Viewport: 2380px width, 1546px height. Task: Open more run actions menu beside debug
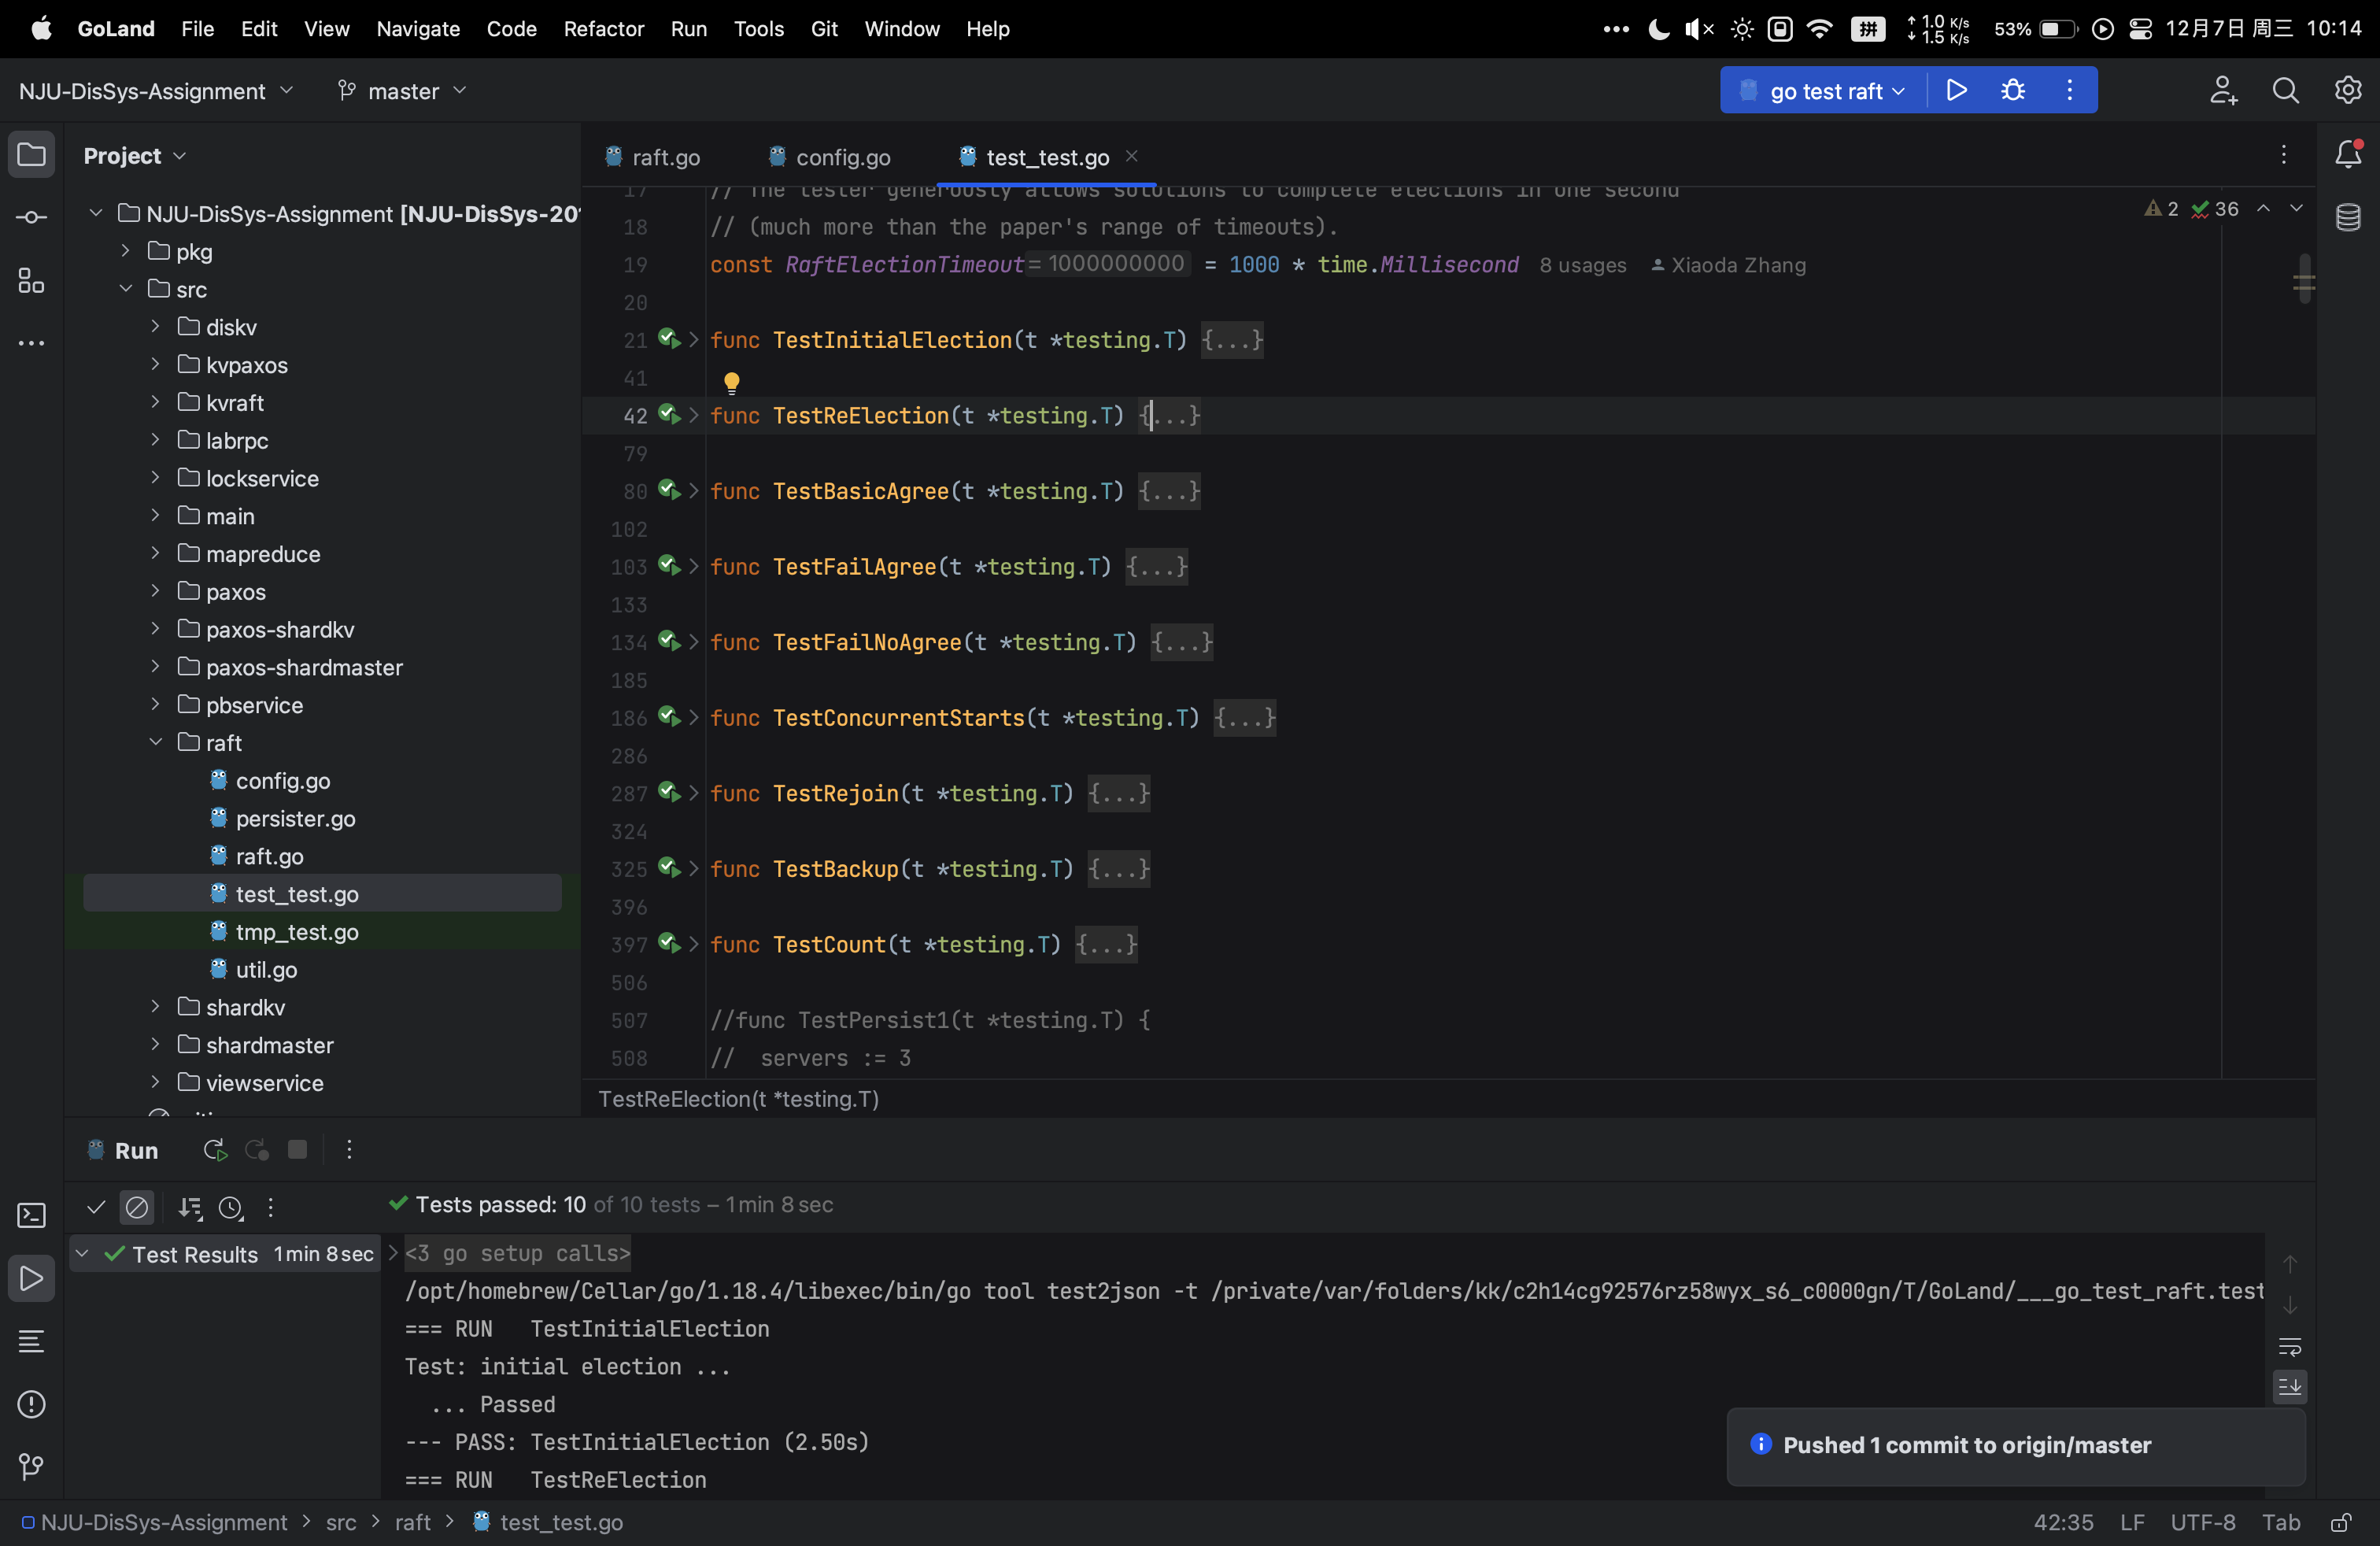click(2069, 90)
